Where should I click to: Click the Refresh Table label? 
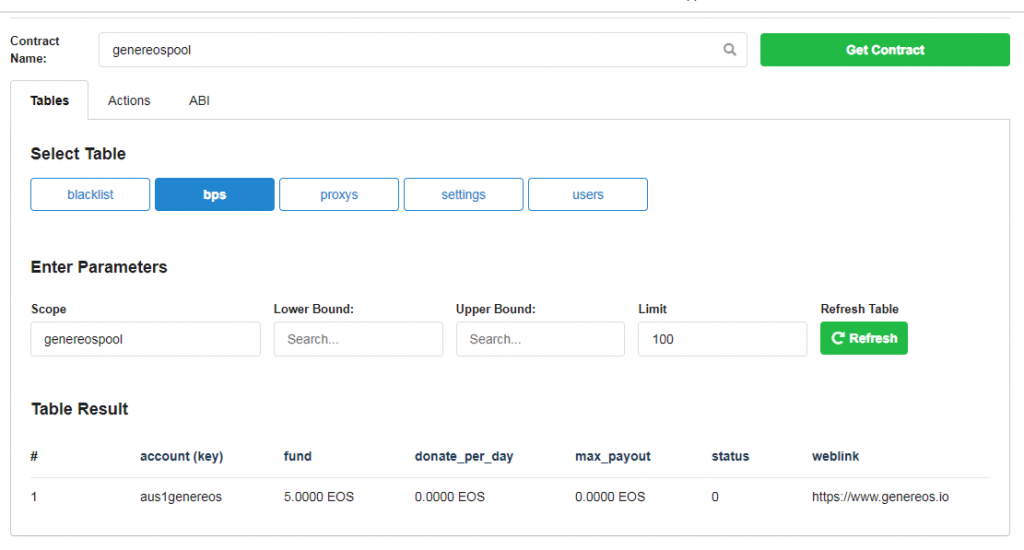[859, 309]
